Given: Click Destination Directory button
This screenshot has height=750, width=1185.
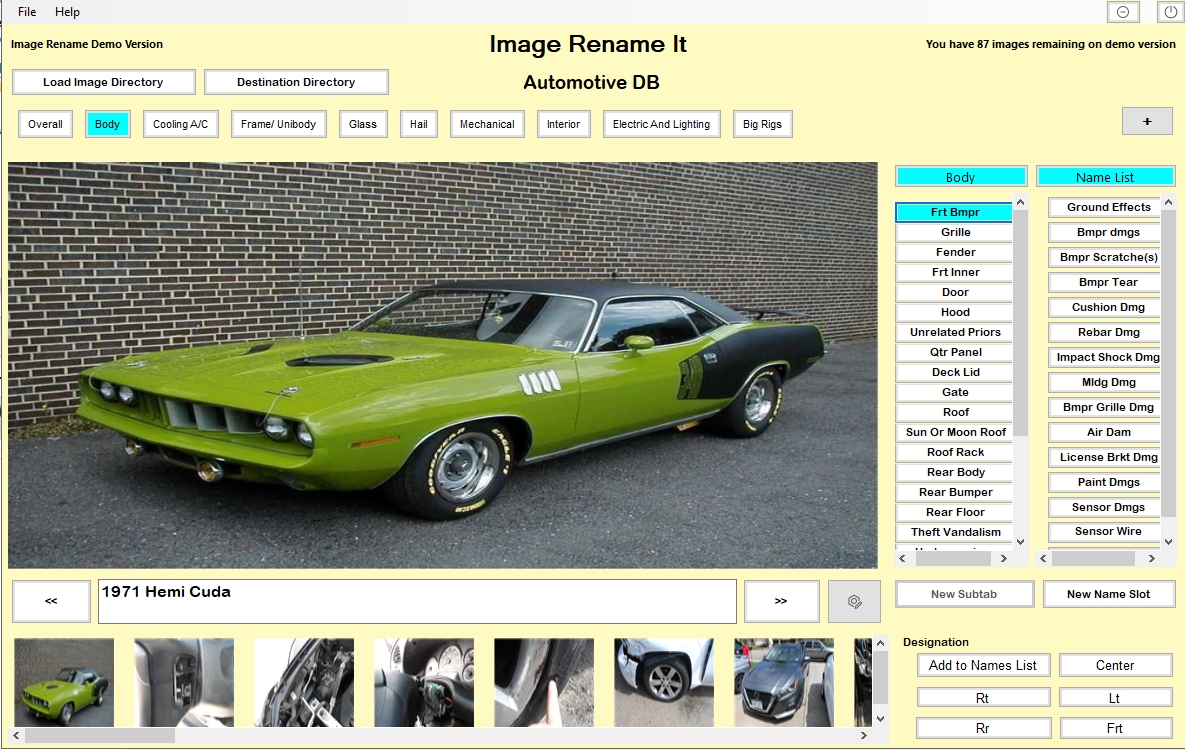Looking at the screenshot, I should 296,82.
